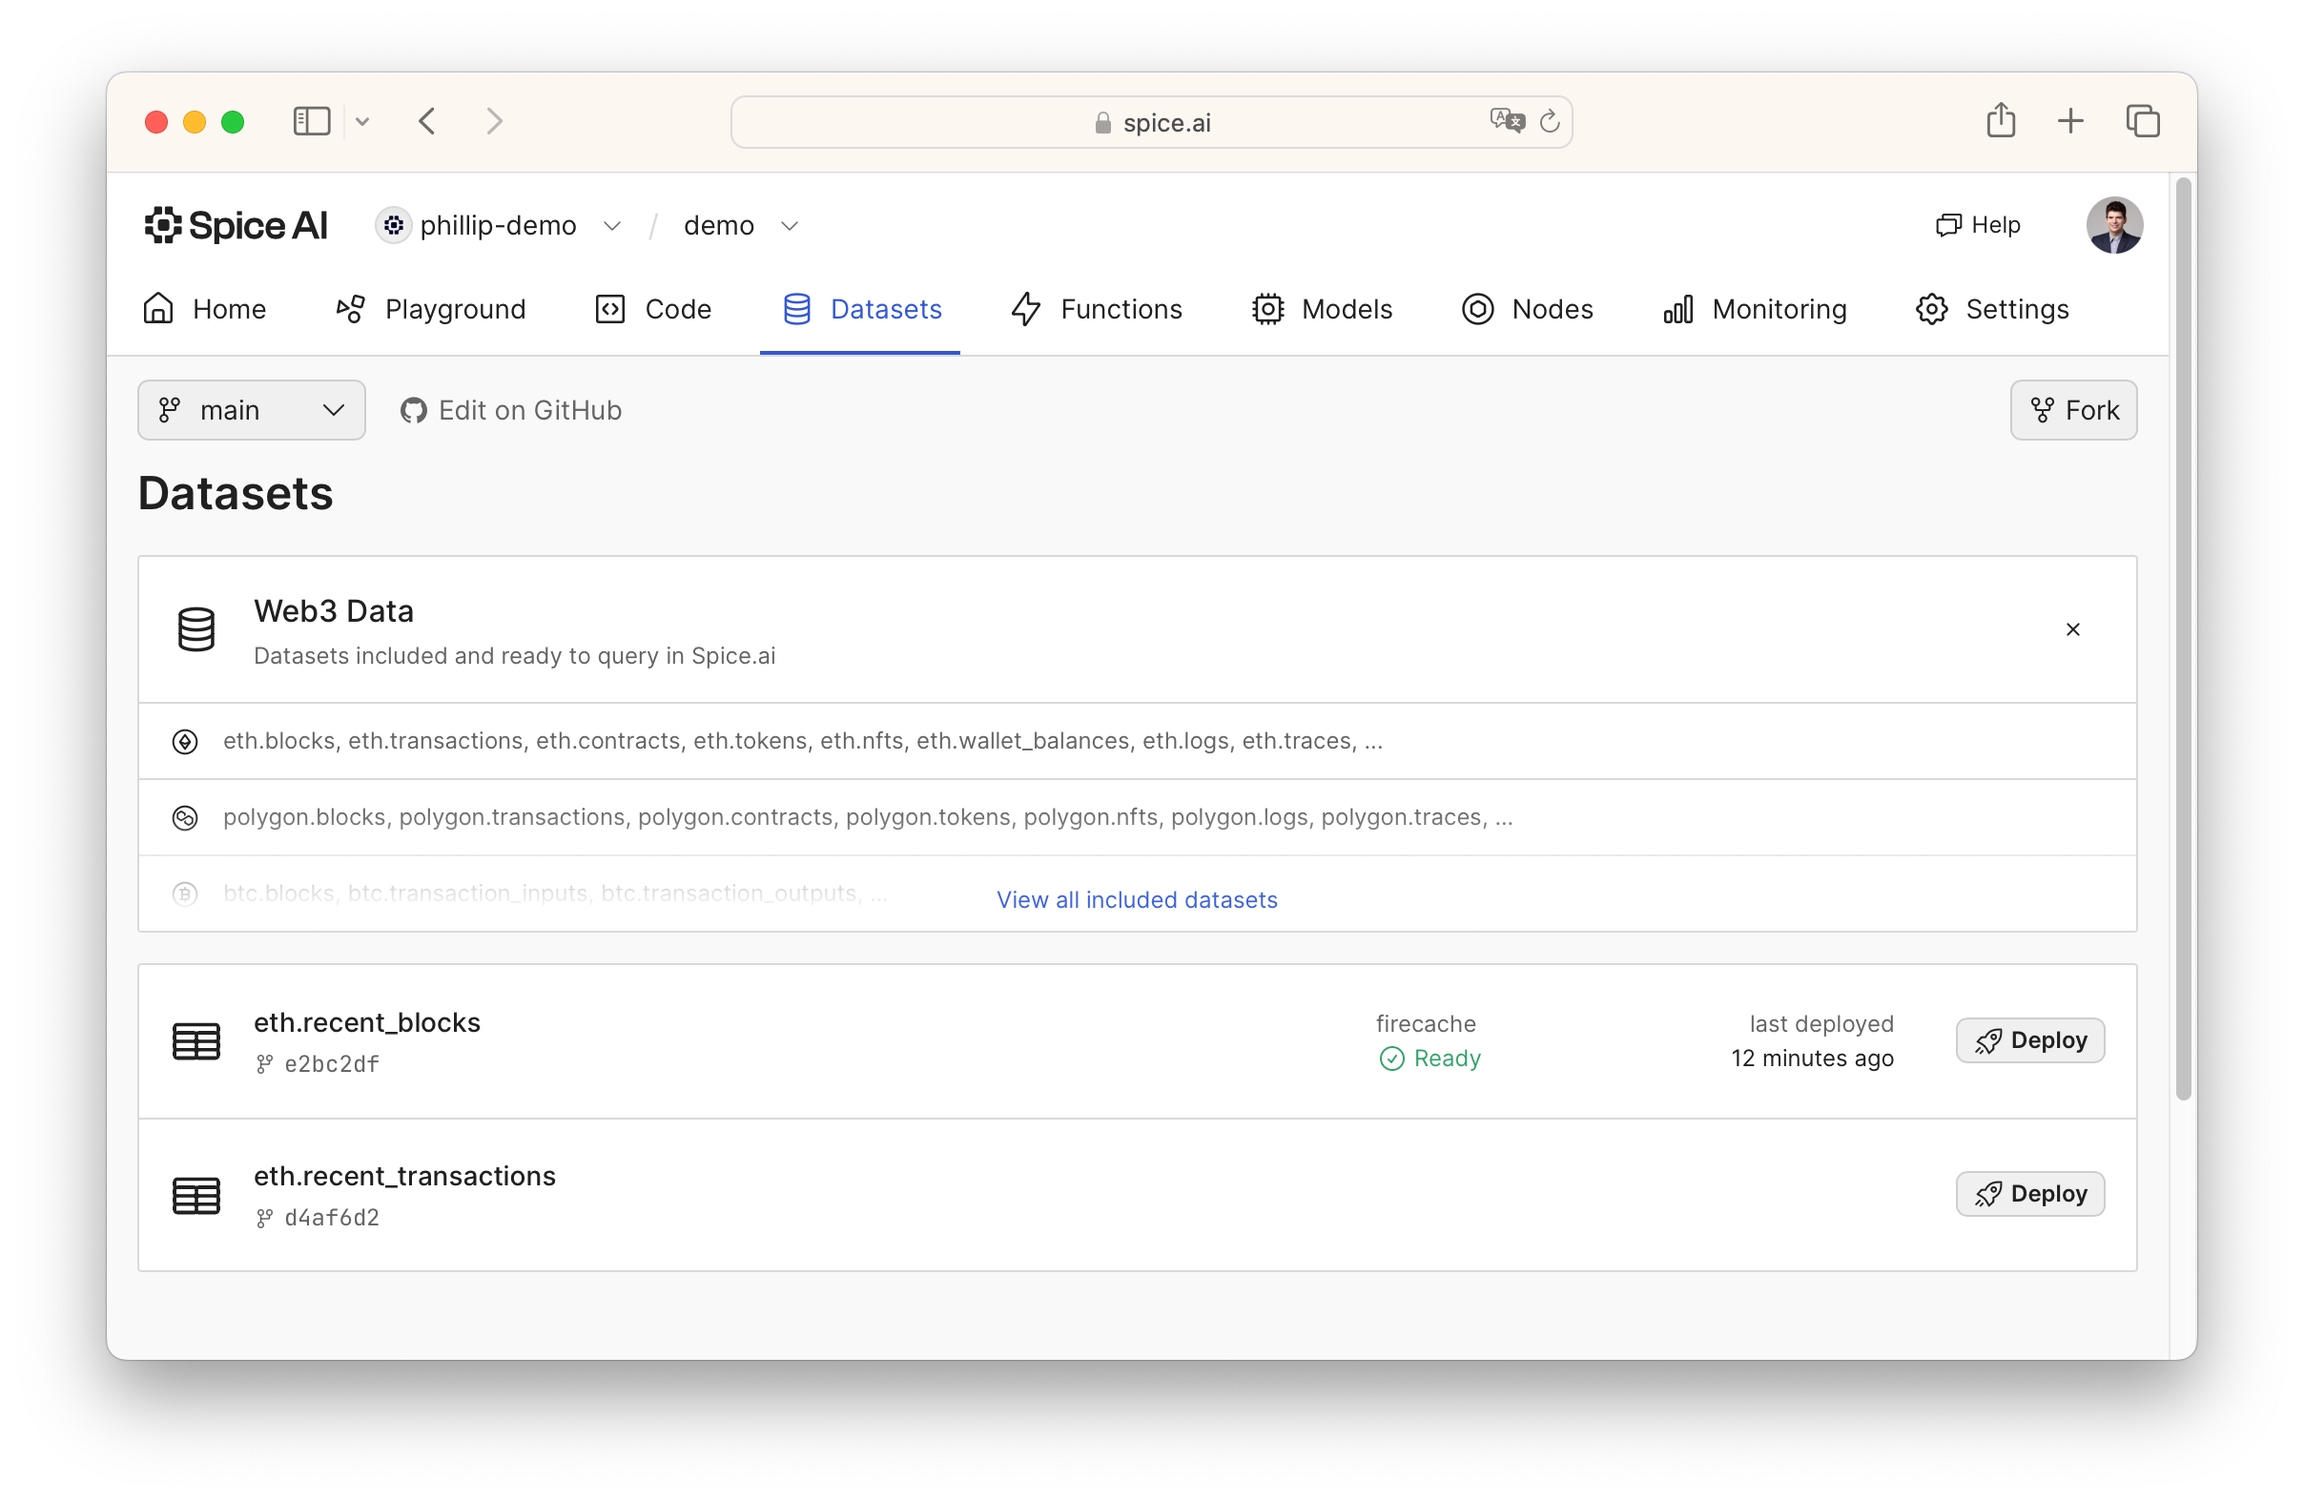The width and height of the screenshot is (2304, 1501).
Task: Dismiss the Web3 Data panel
Action: pos(2073,629)
